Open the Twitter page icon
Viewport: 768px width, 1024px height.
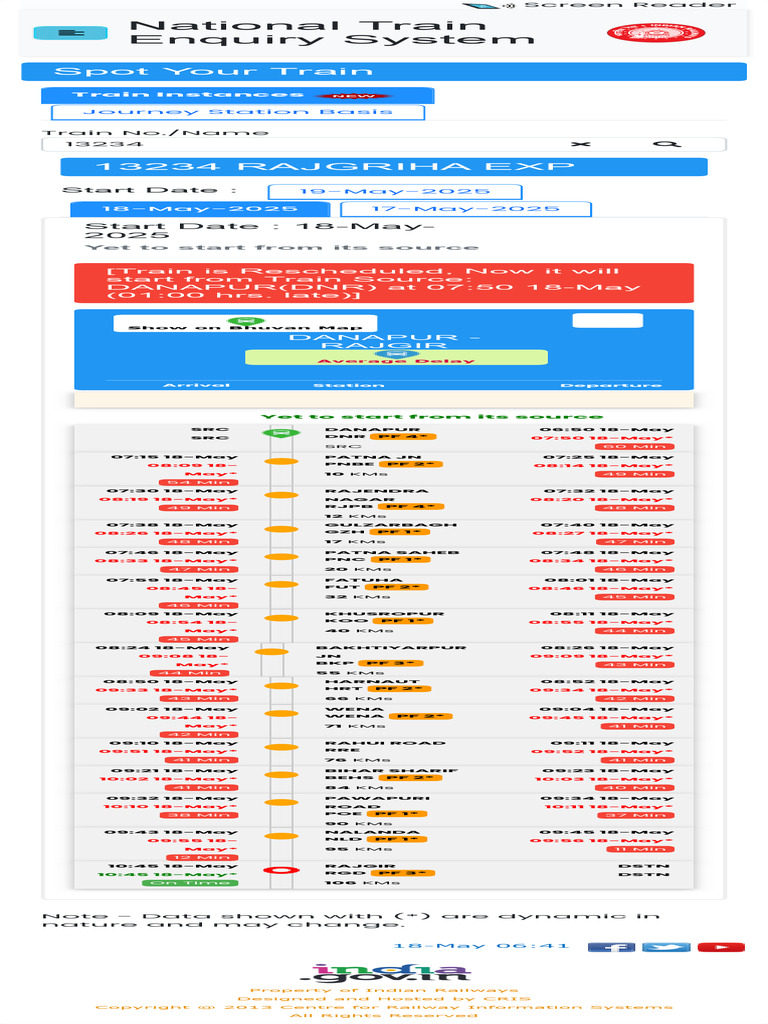[x=665, y=947]
